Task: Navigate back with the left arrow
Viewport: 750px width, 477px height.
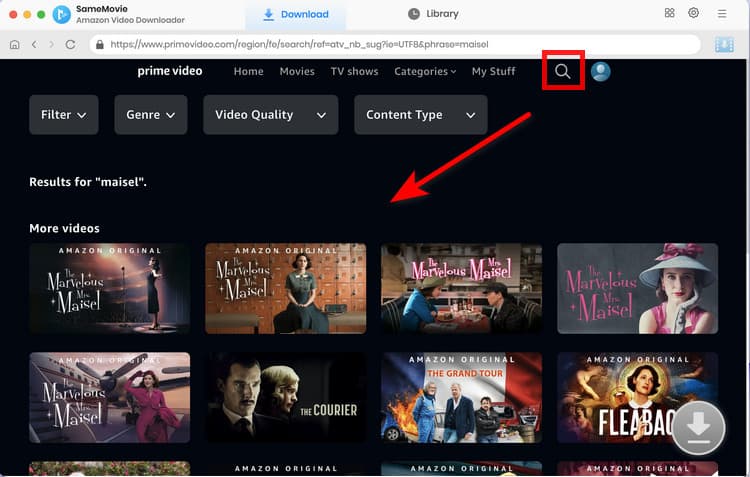Action: 34,44
